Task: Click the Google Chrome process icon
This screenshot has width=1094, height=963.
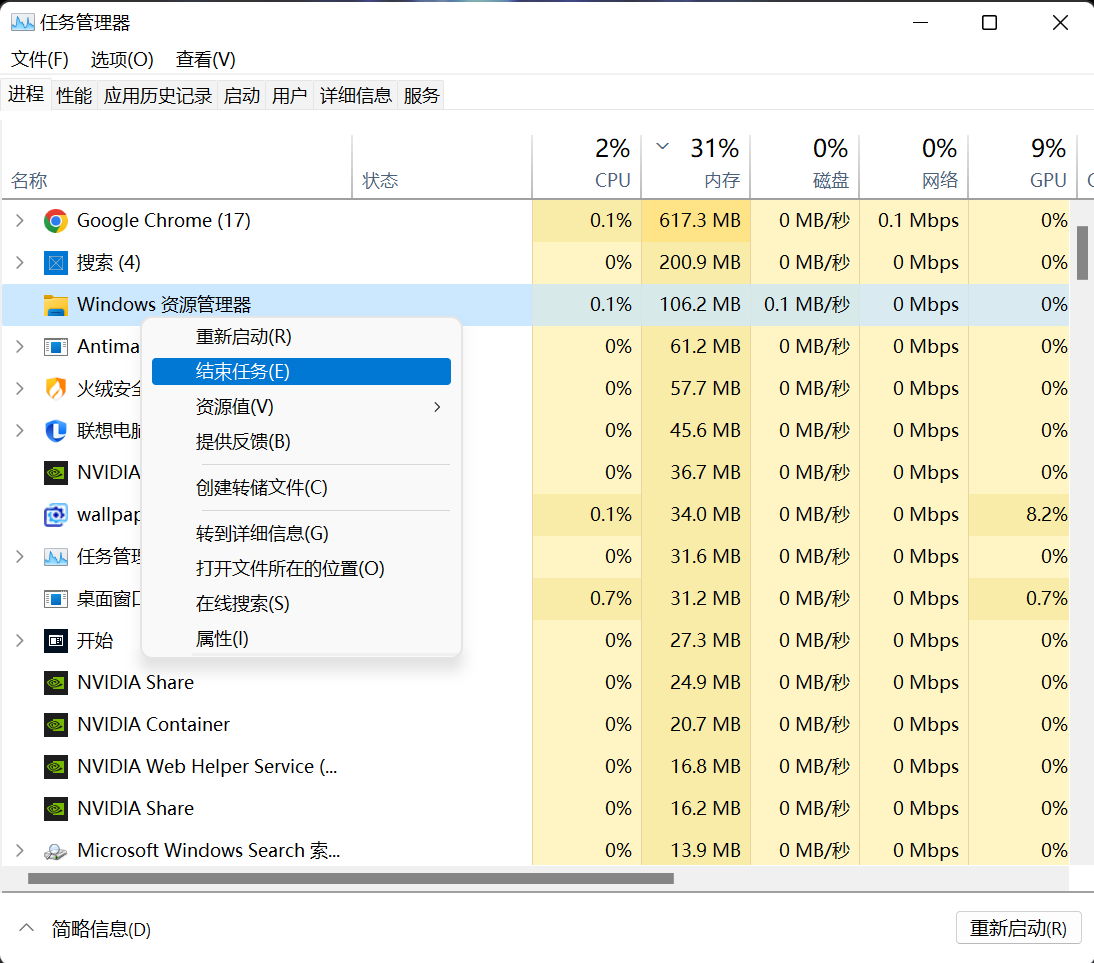Action: [x=56, y=220]
